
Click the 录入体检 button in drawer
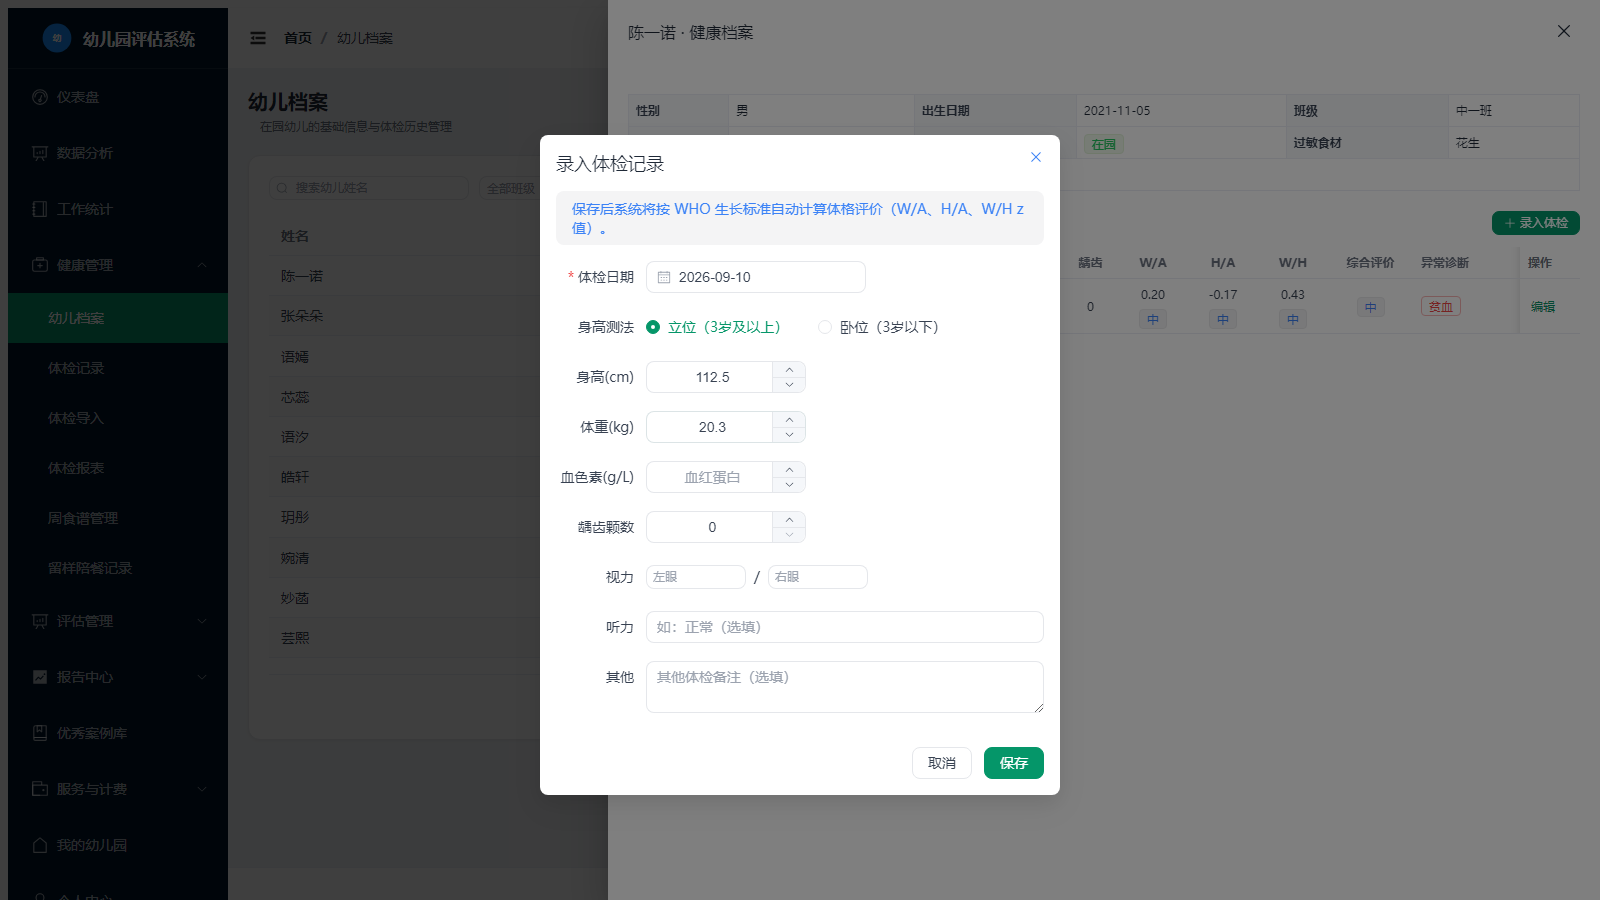1536,223
